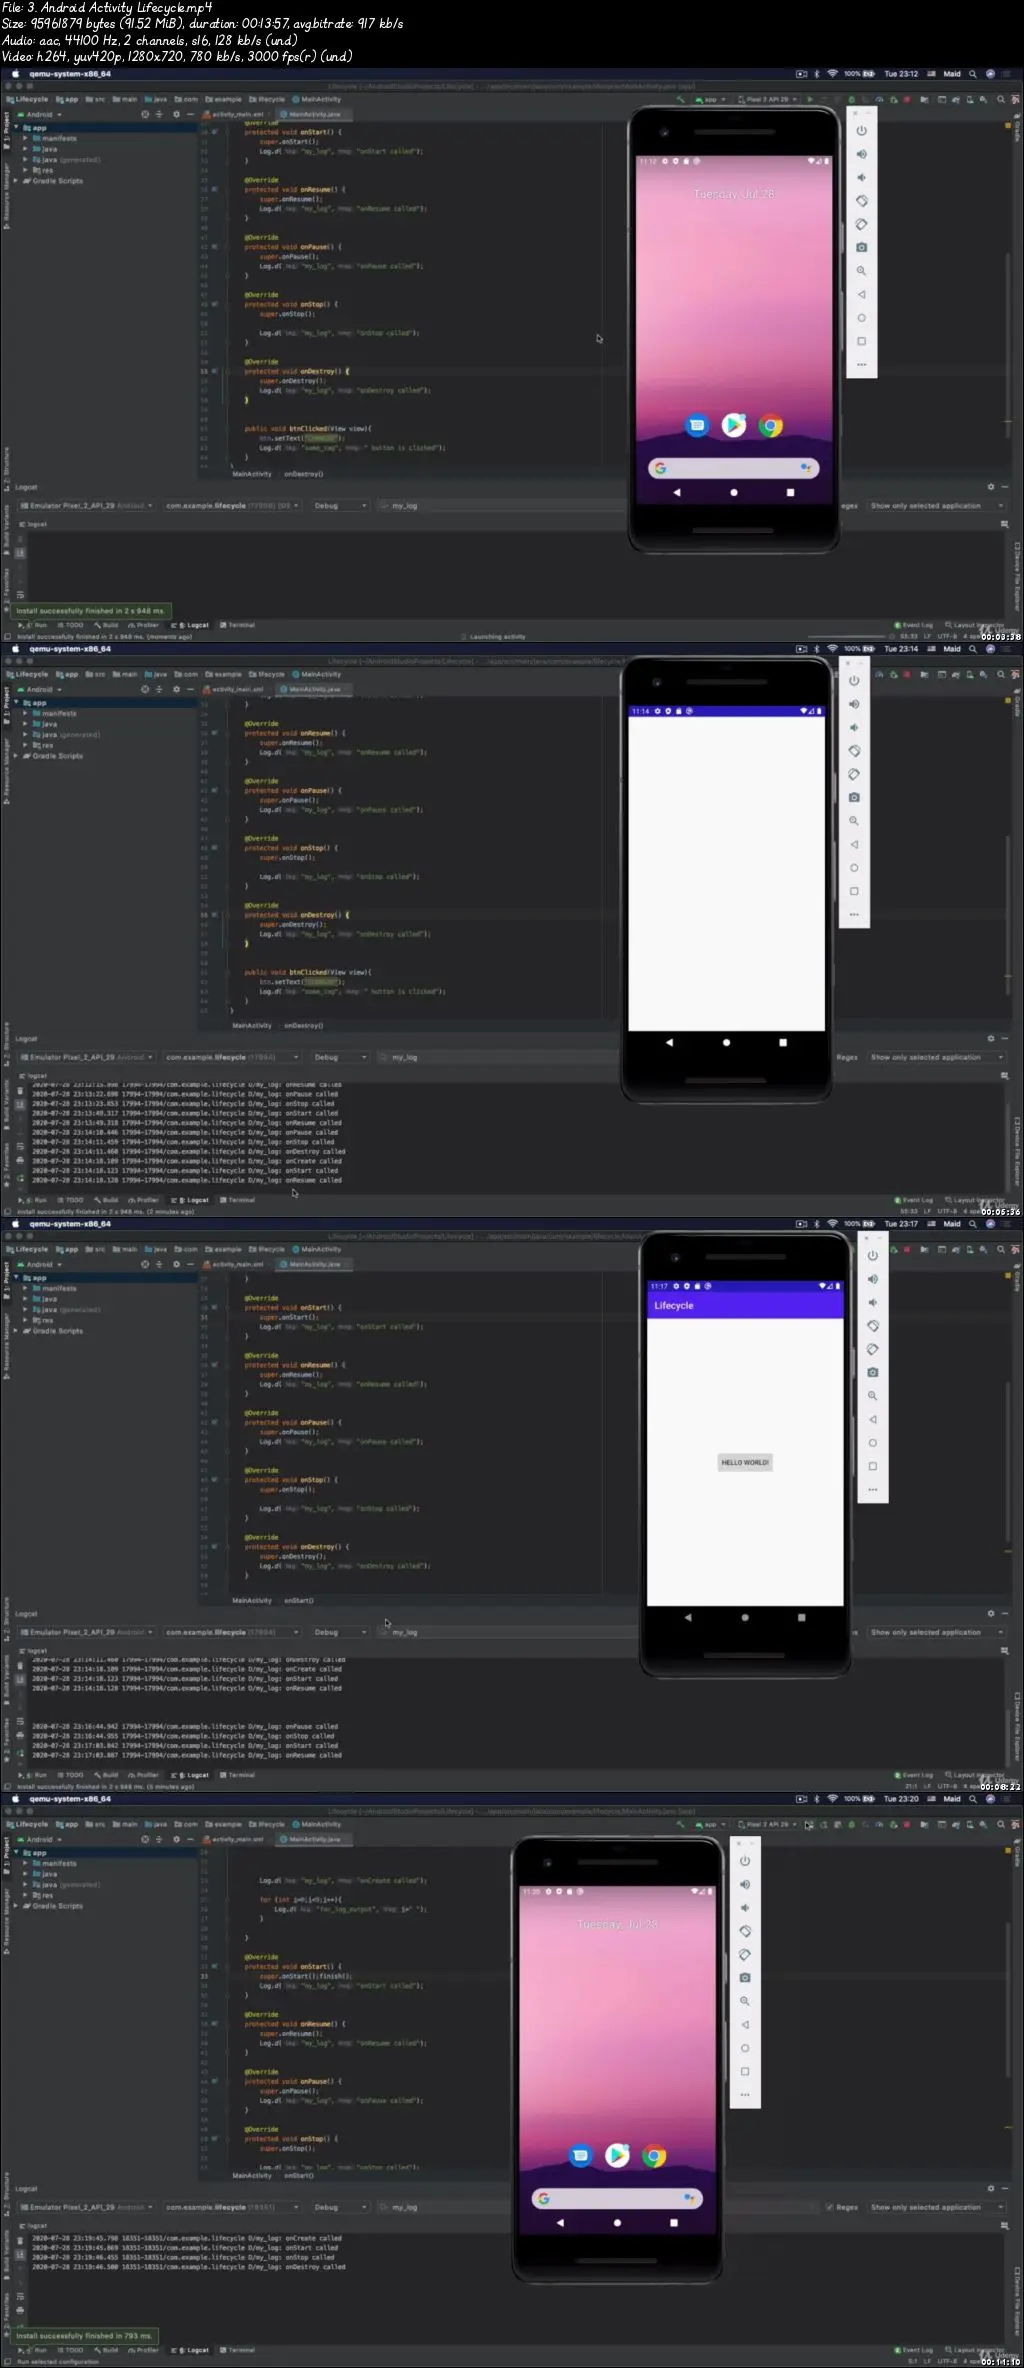The height and width of the screenshot is (2368, 1024).
Task: Collapse app module node in 23:14 frame
Action: (x=16, y=703)
